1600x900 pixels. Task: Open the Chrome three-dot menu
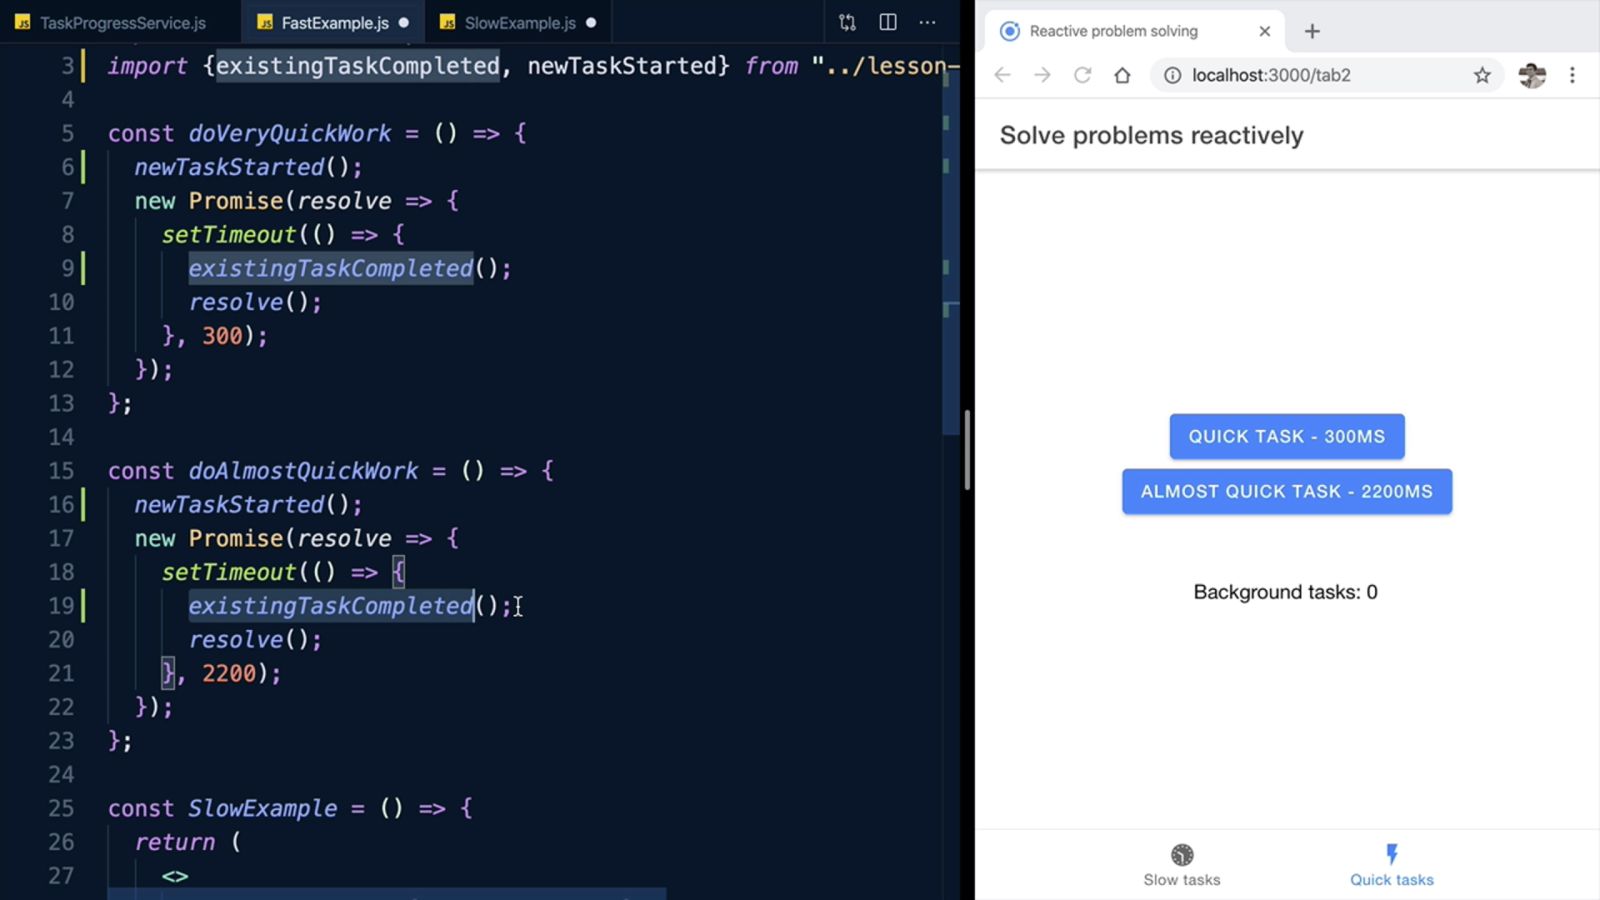pyautogui.click(x=1572, y=75)
